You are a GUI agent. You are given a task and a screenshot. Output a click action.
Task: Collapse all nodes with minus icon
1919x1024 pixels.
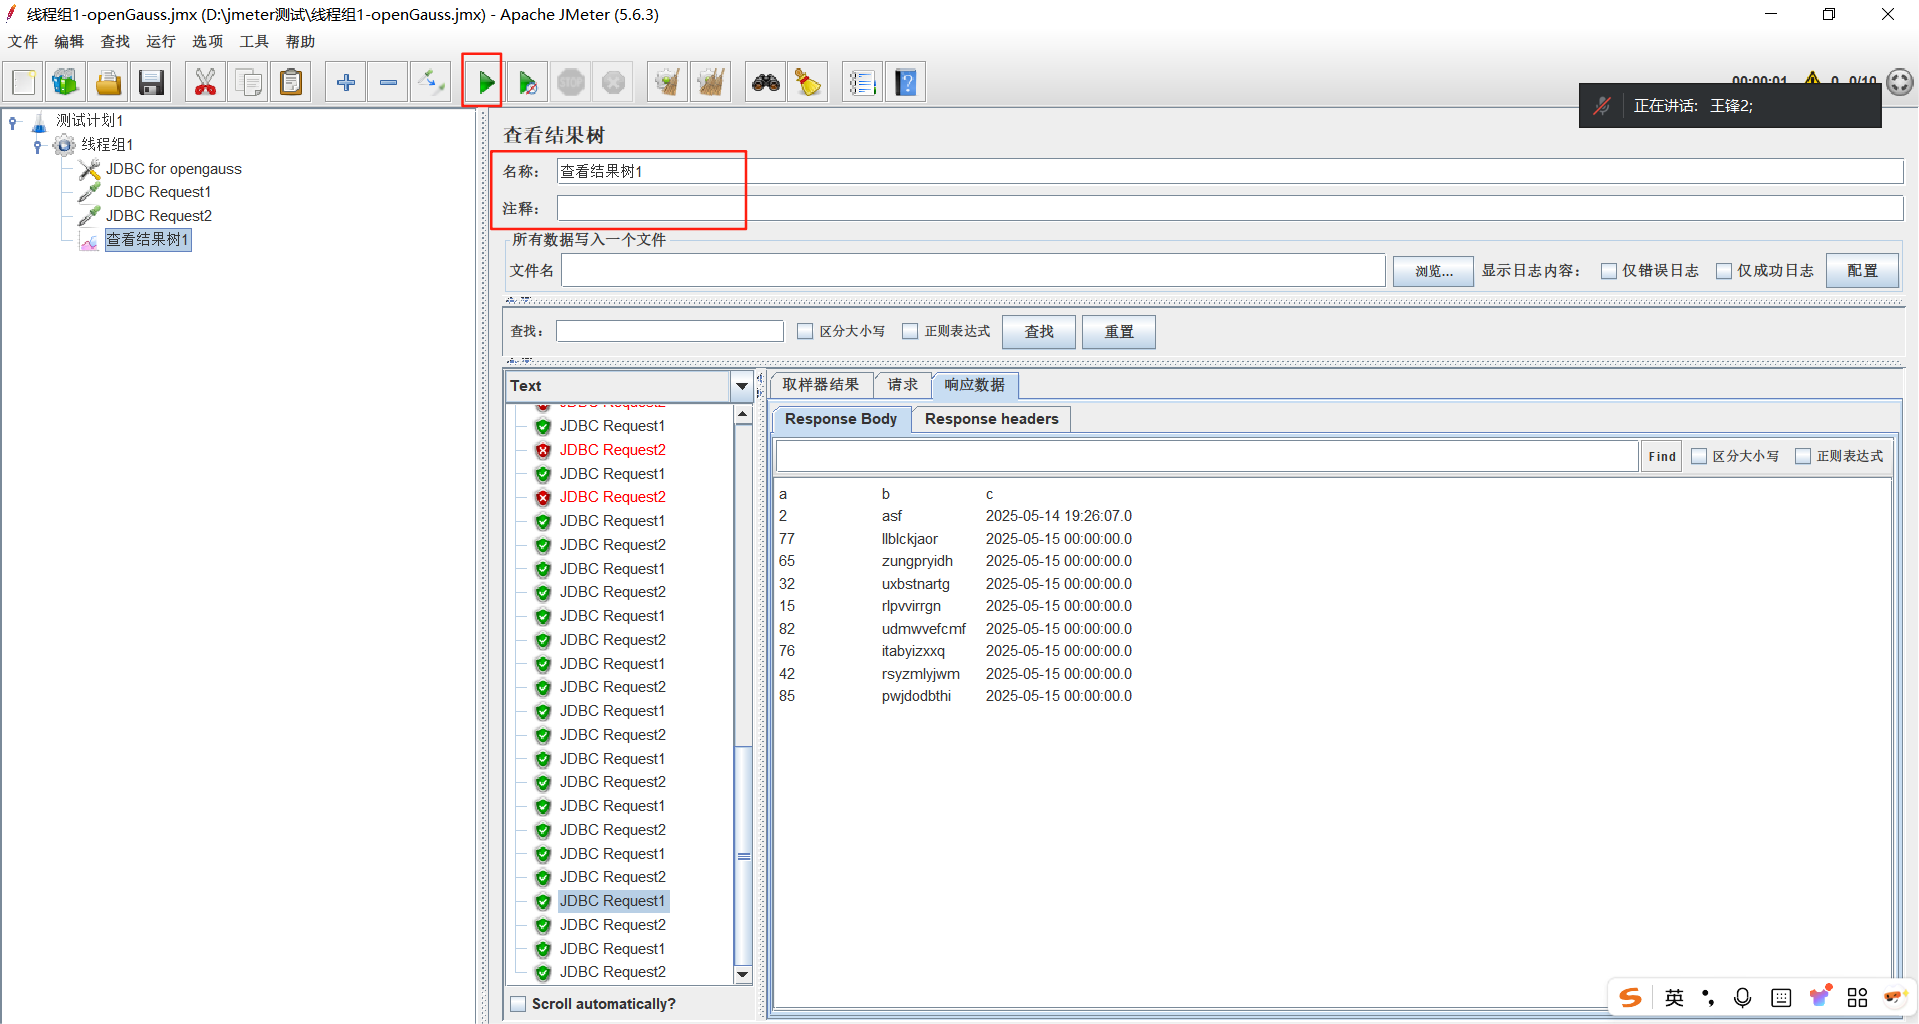388,82
